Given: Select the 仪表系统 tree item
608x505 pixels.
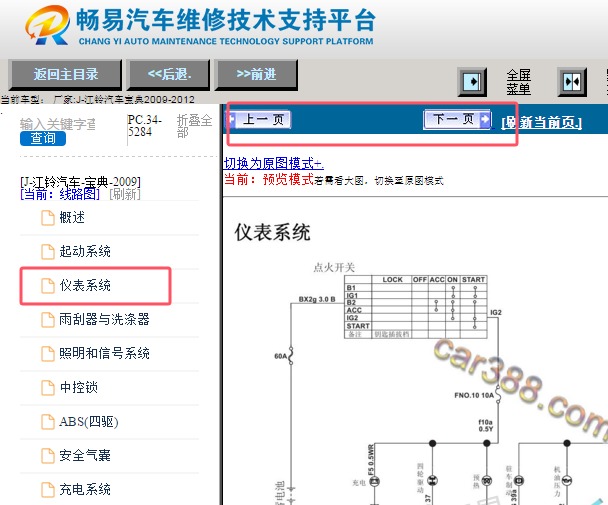Looking at the screenshot, I should (85, 285).
